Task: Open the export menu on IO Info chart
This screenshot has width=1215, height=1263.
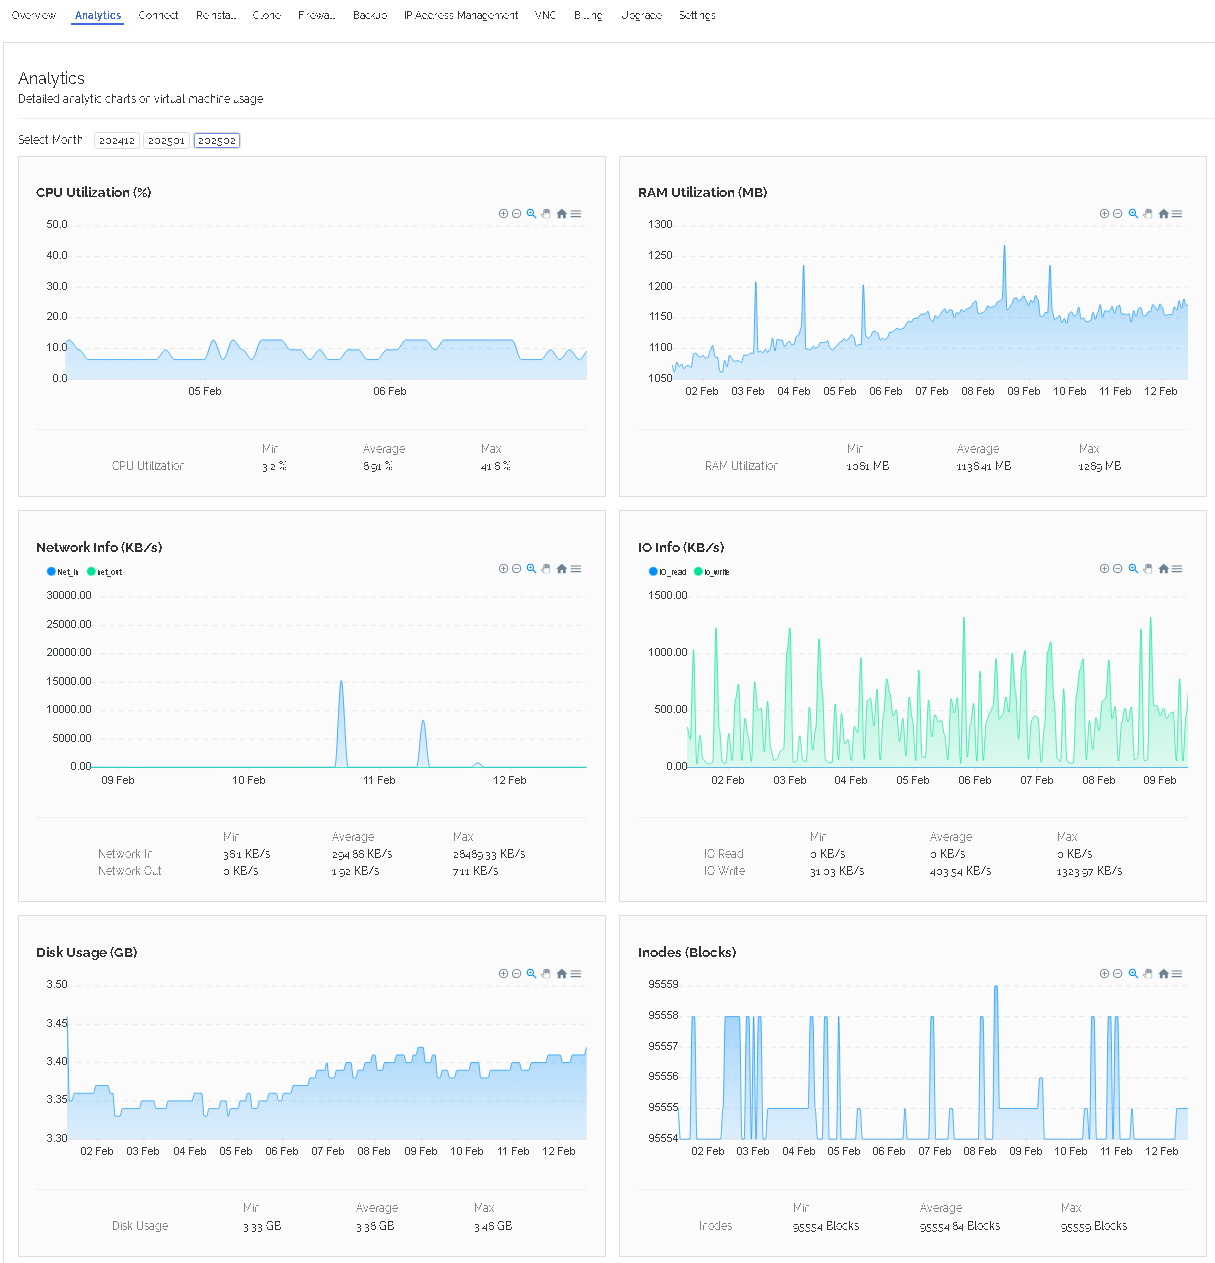Action: [x=1177, y=569]
